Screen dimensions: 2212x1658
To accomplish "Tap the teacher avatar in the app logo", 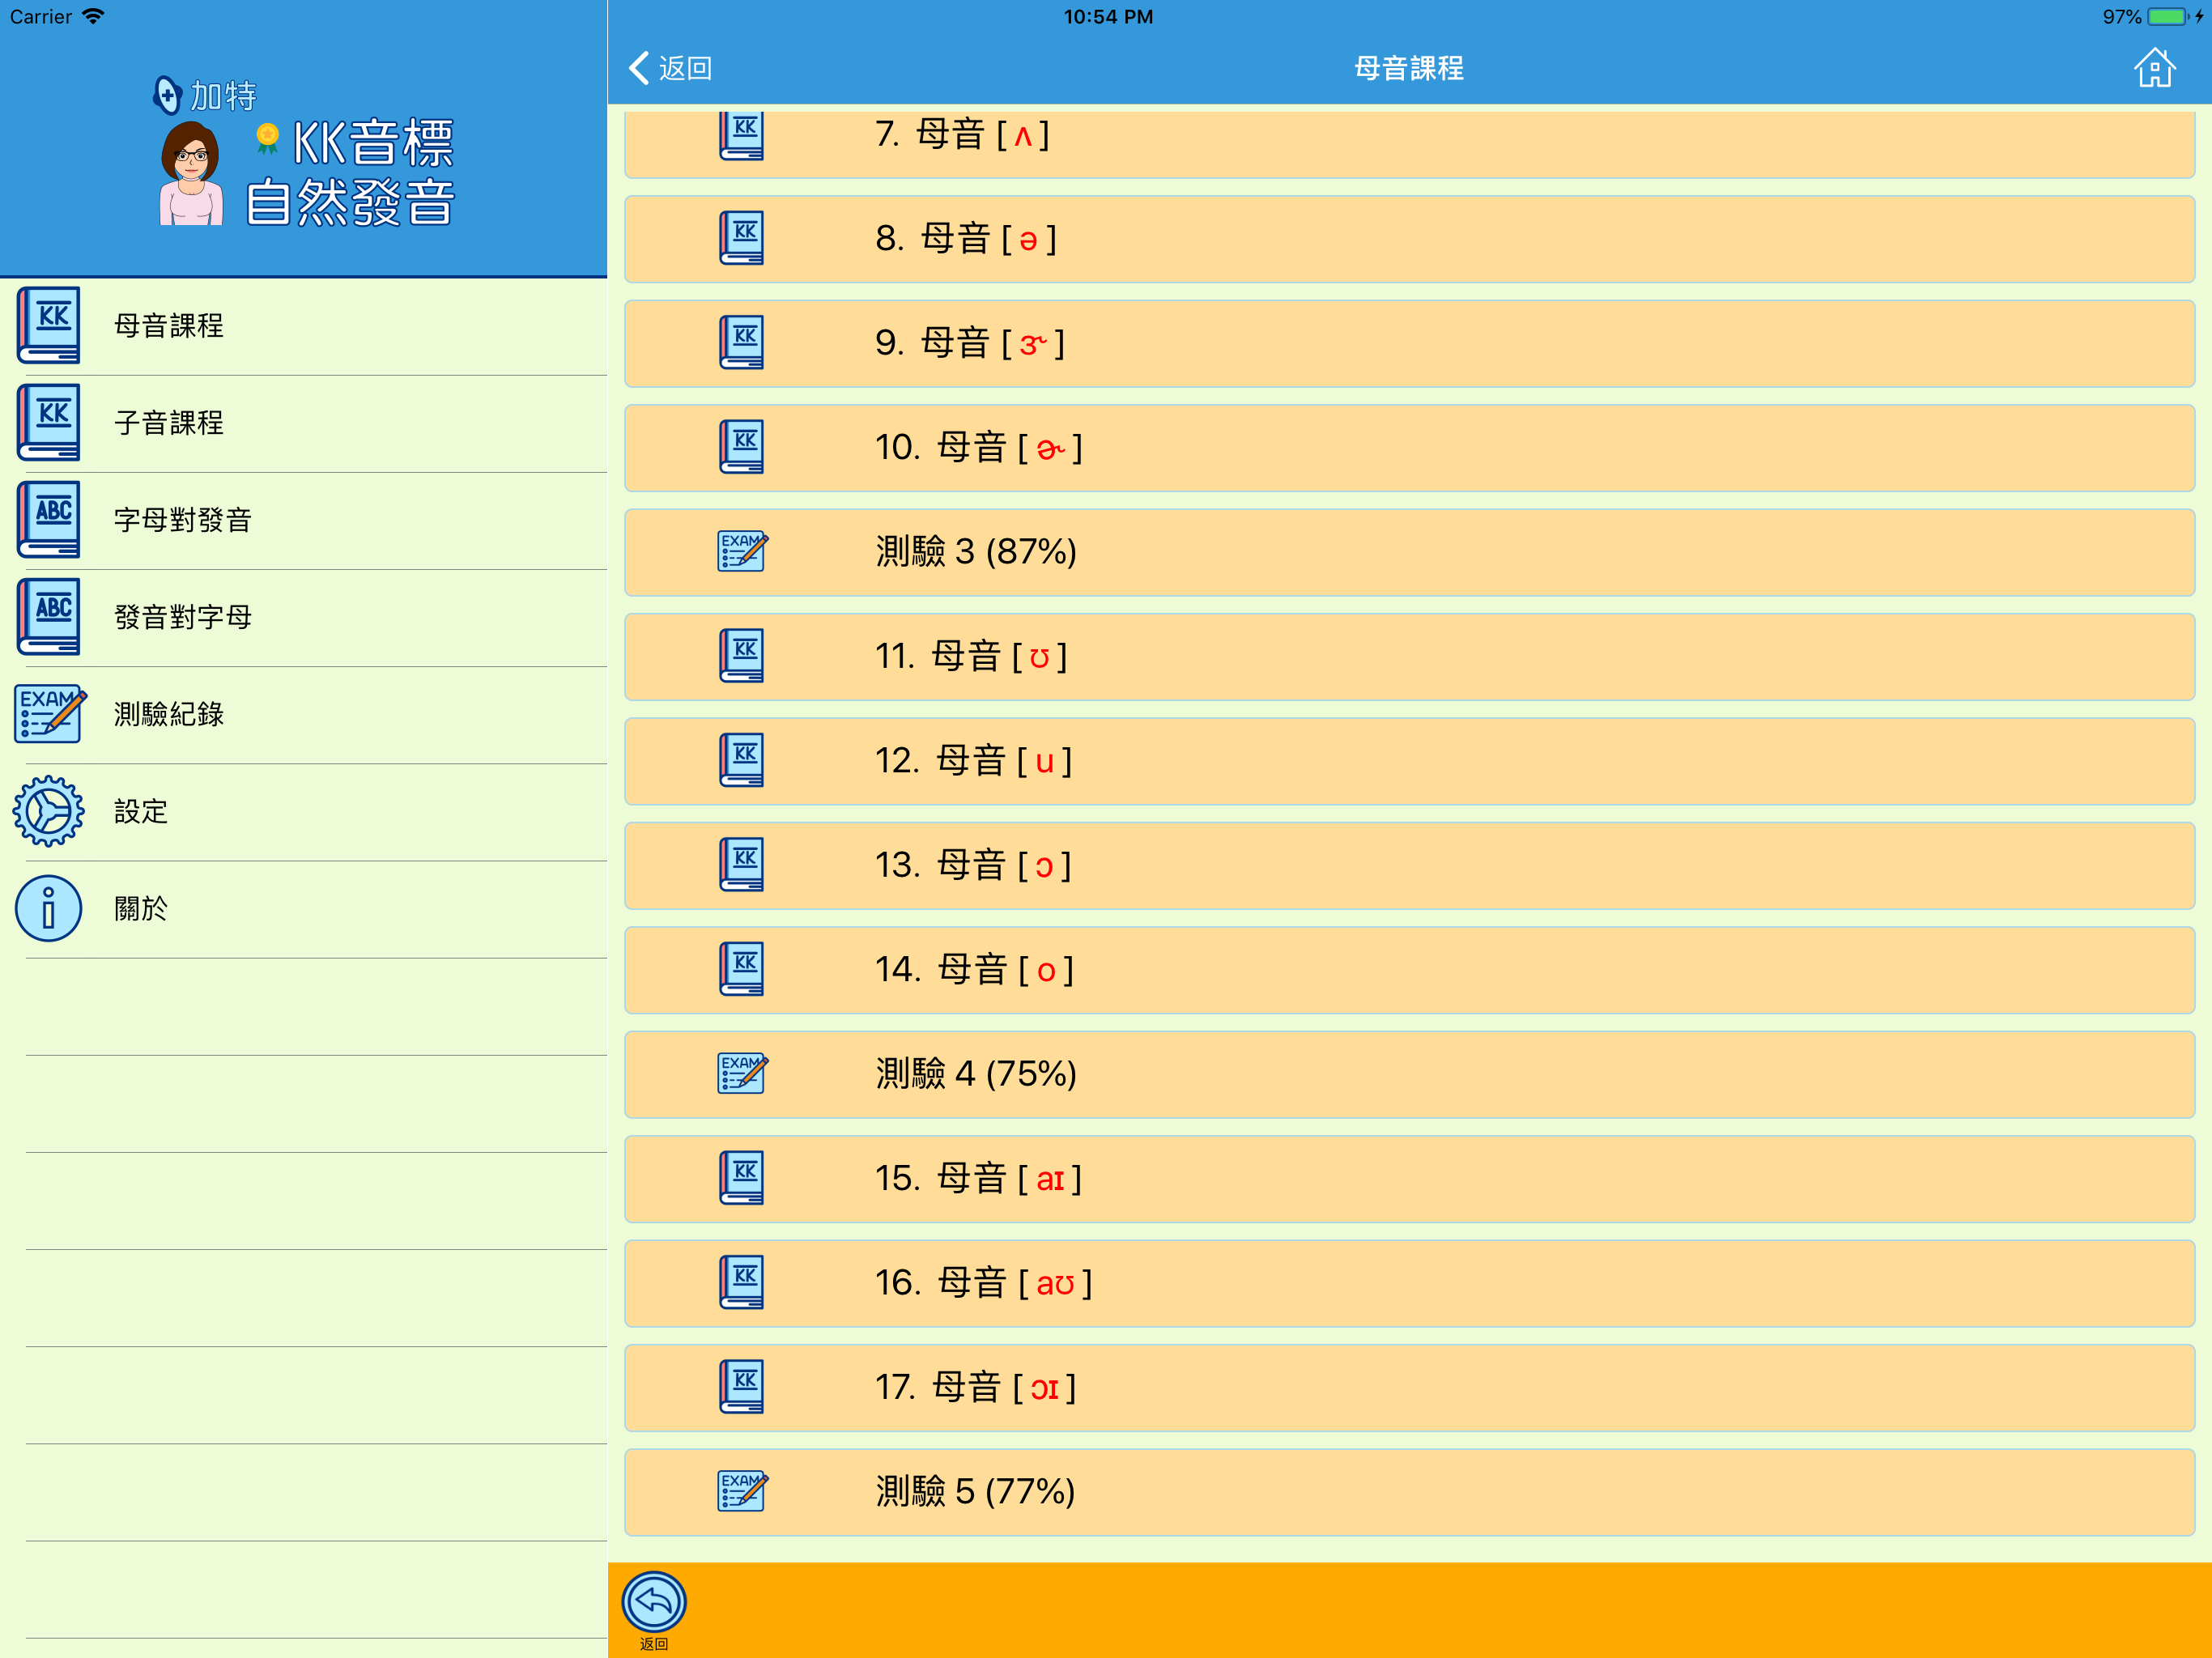I will [191, 173].
